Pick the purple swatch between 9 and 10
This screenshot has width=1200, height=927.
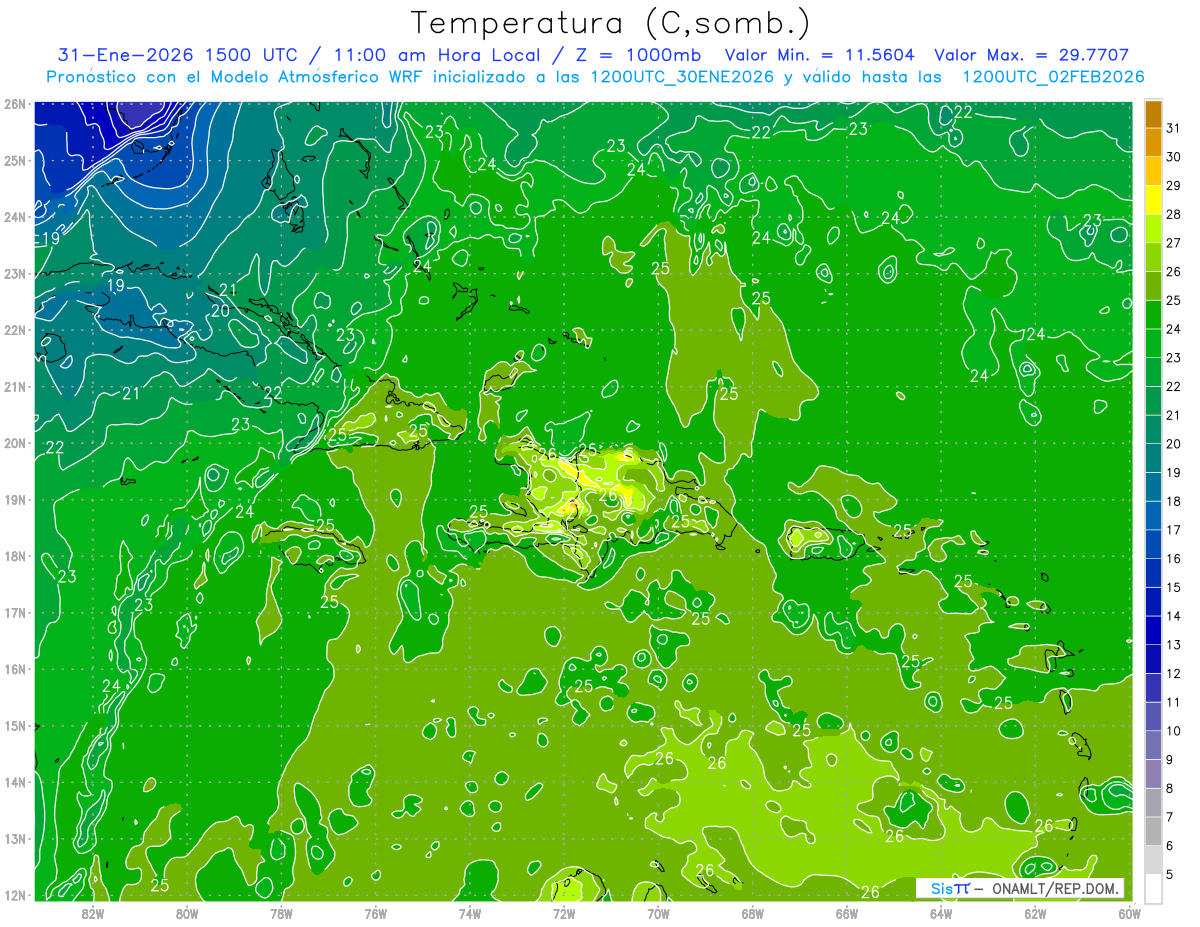pos(1153,744)
